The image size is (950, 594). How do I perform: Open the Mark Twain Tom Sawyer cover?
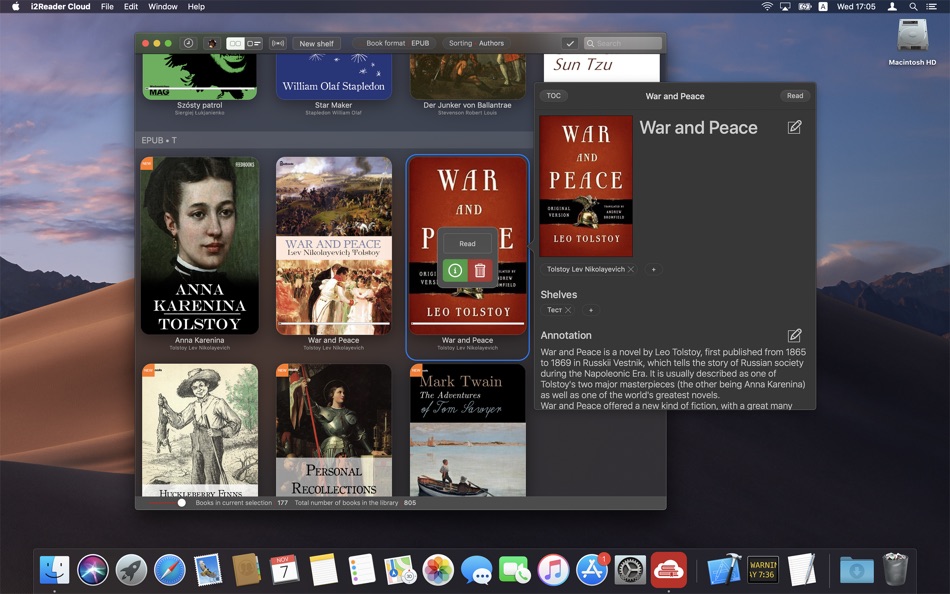tap(468, 430)
